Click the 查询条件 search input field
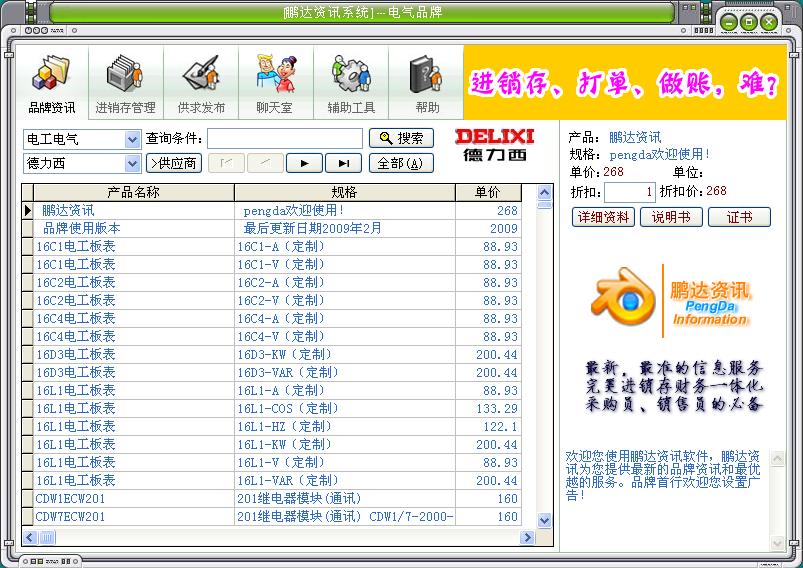This screenshot has height=568, width=803. coord(285,139)
